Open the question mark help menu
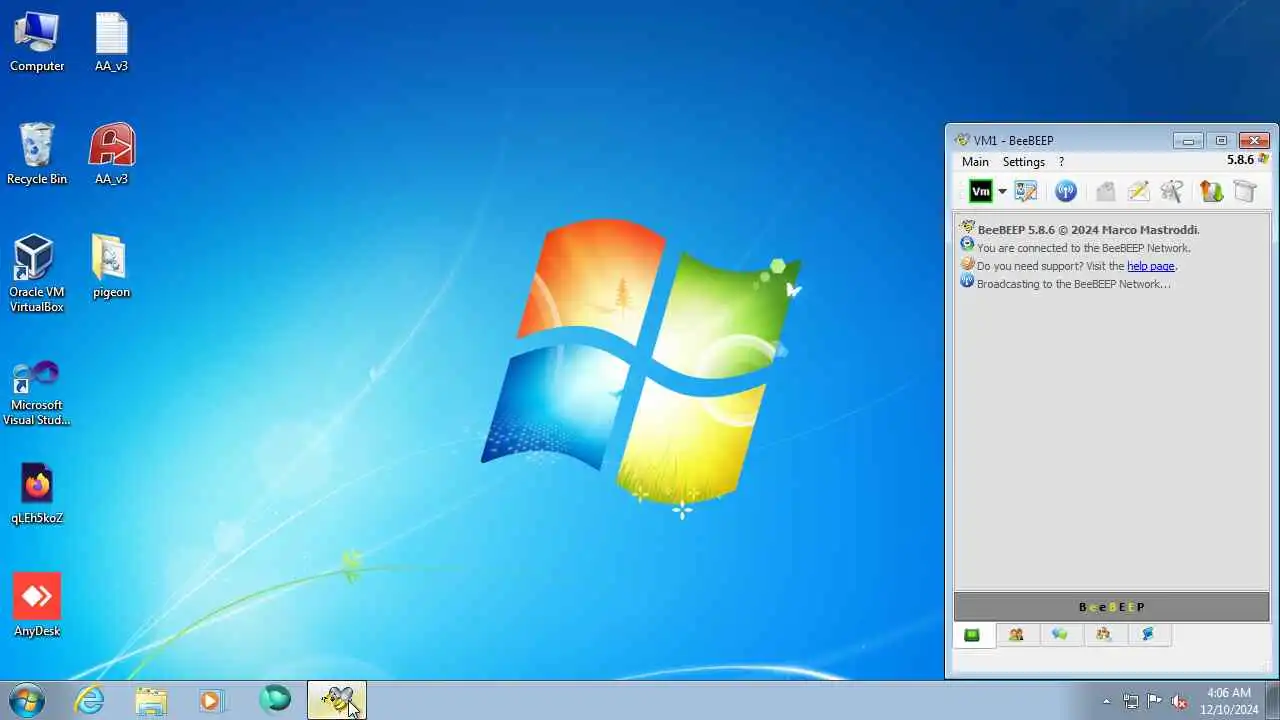The height and width of the screenshot is (720, 1280). click(1061, 162)
